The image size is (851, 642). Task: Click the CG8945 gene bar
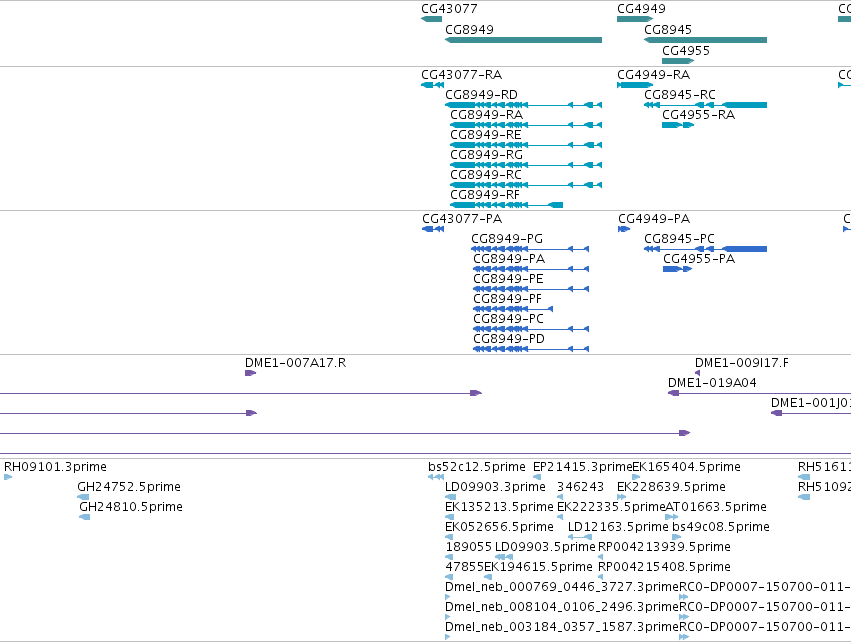[x=705, y=40]
